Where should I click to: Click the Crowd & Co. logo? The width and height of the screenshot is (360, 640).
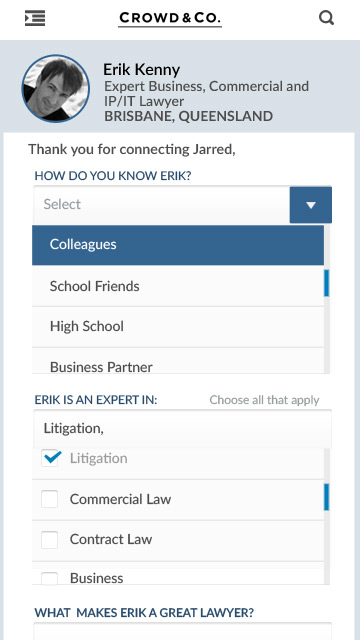click(x=170, y=19)
